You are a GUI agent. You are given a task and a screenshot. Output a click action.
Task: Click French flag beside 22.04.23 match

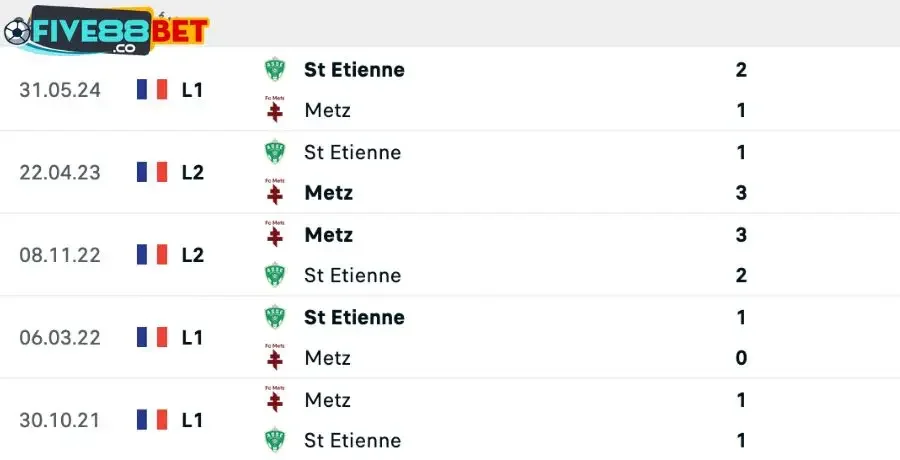(152, 172)
